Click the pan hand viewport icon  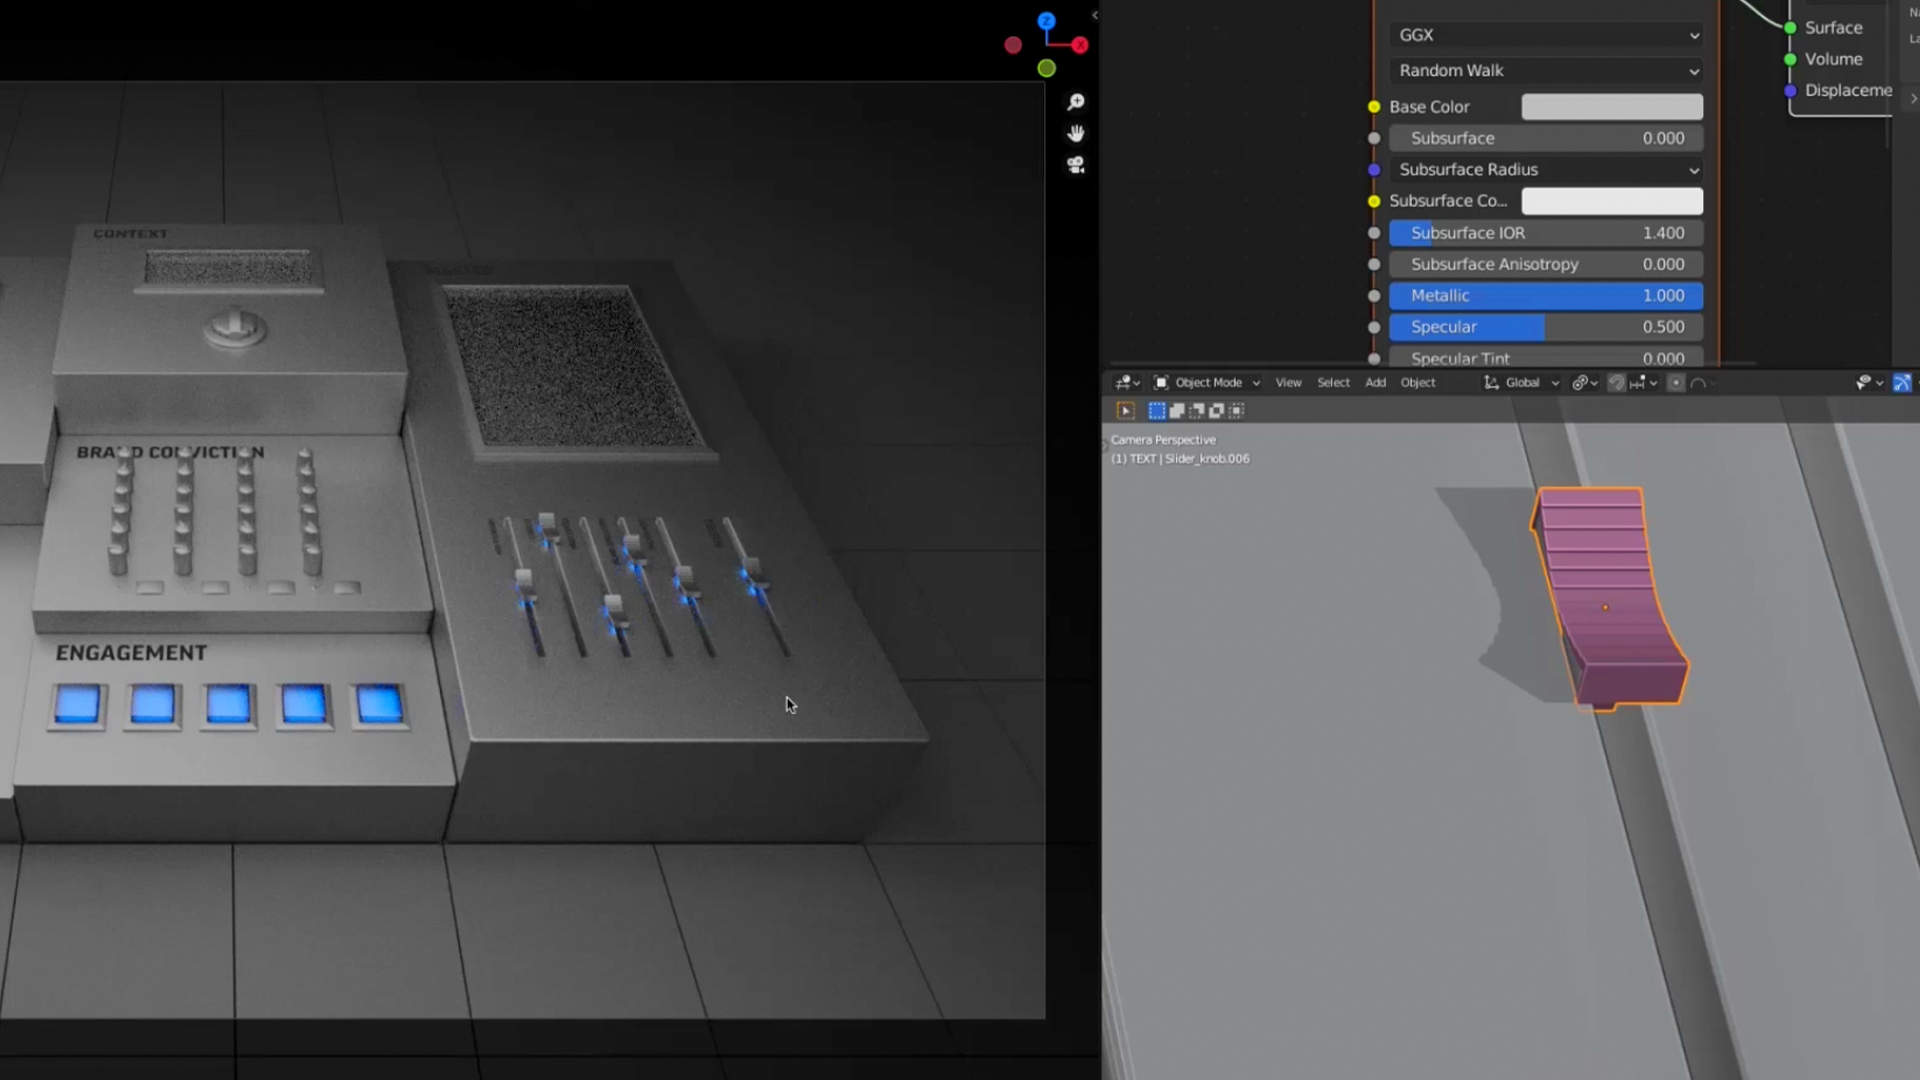pyautogui.click(x=1076, y=133)
